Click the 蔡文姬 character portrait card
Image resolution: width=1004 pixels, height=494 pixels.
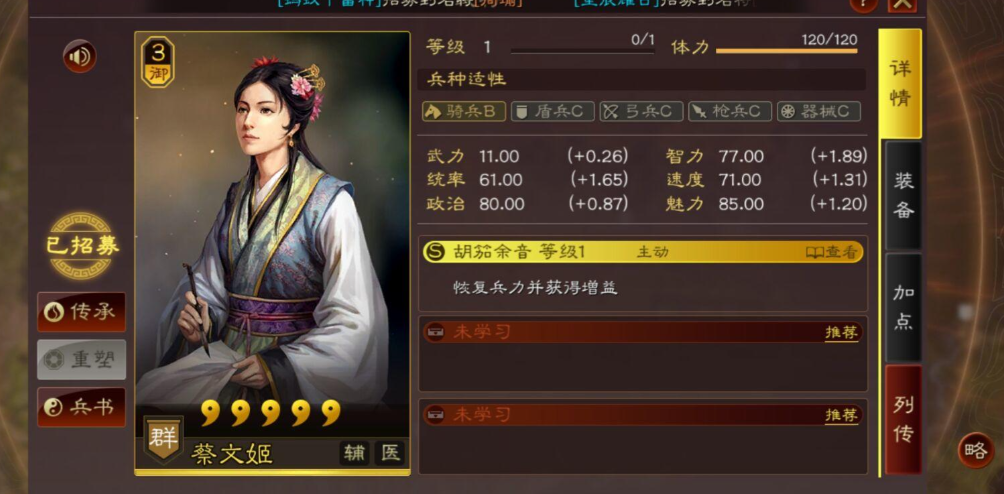point(272,253)
